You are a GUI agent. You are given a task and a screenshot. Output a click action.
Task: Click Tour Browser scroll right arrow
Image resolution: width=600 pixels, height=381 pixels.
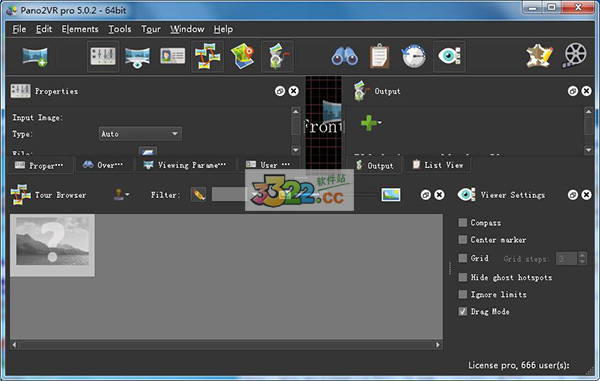[438, 345]
